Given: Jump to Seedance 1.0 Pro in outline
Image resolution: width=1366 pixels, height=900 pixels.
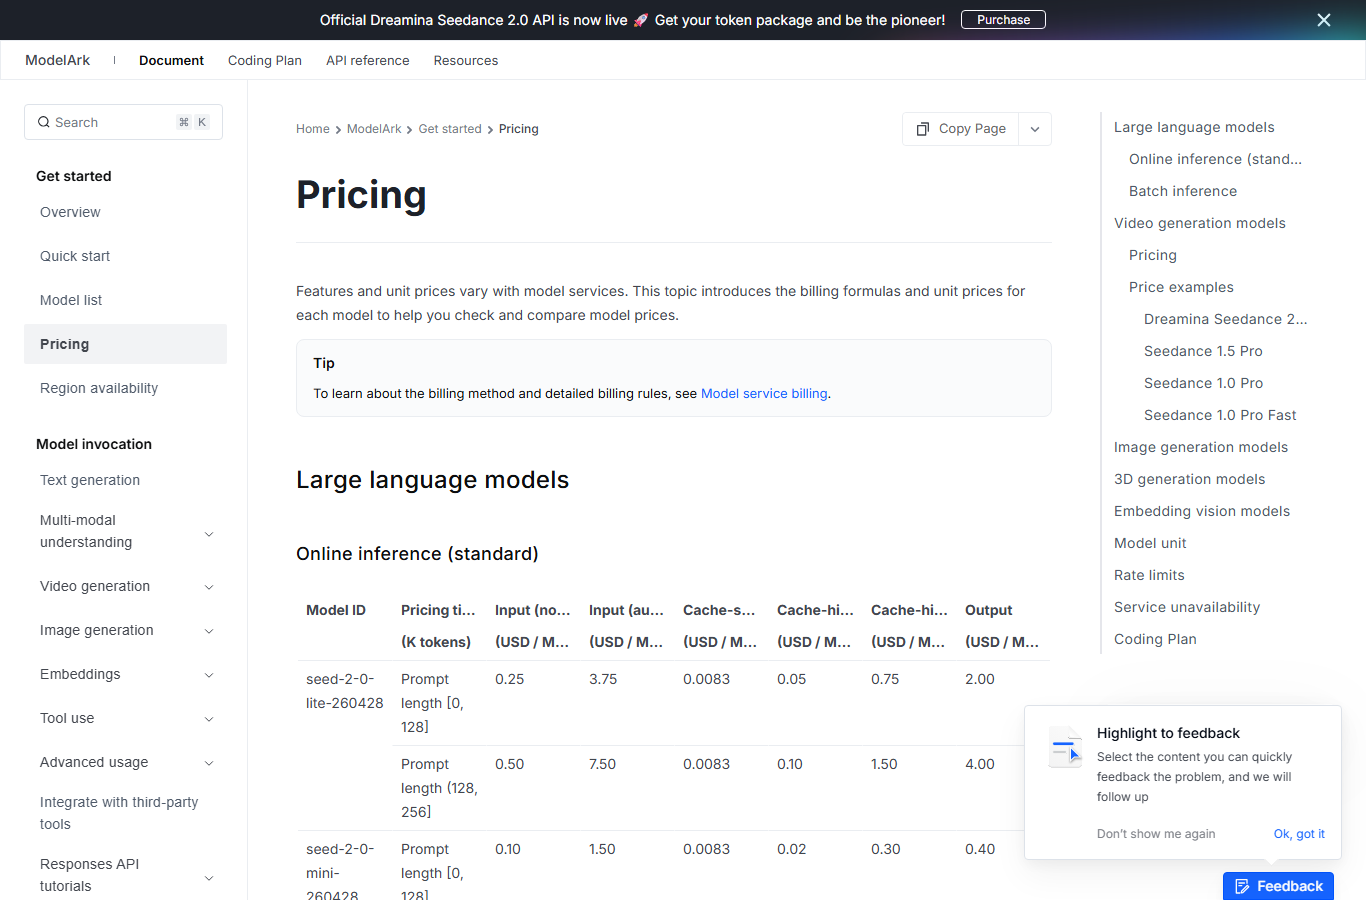Looking at the screenshot, I should click(x=1203, y=383).
